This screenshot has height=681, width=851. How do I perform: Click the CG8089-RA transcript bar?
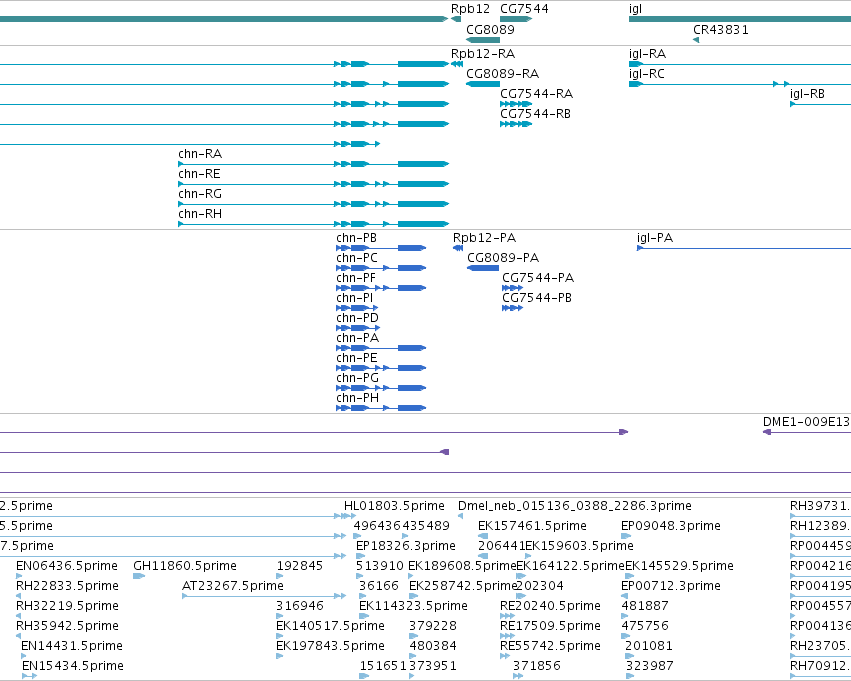click(483, 84)
